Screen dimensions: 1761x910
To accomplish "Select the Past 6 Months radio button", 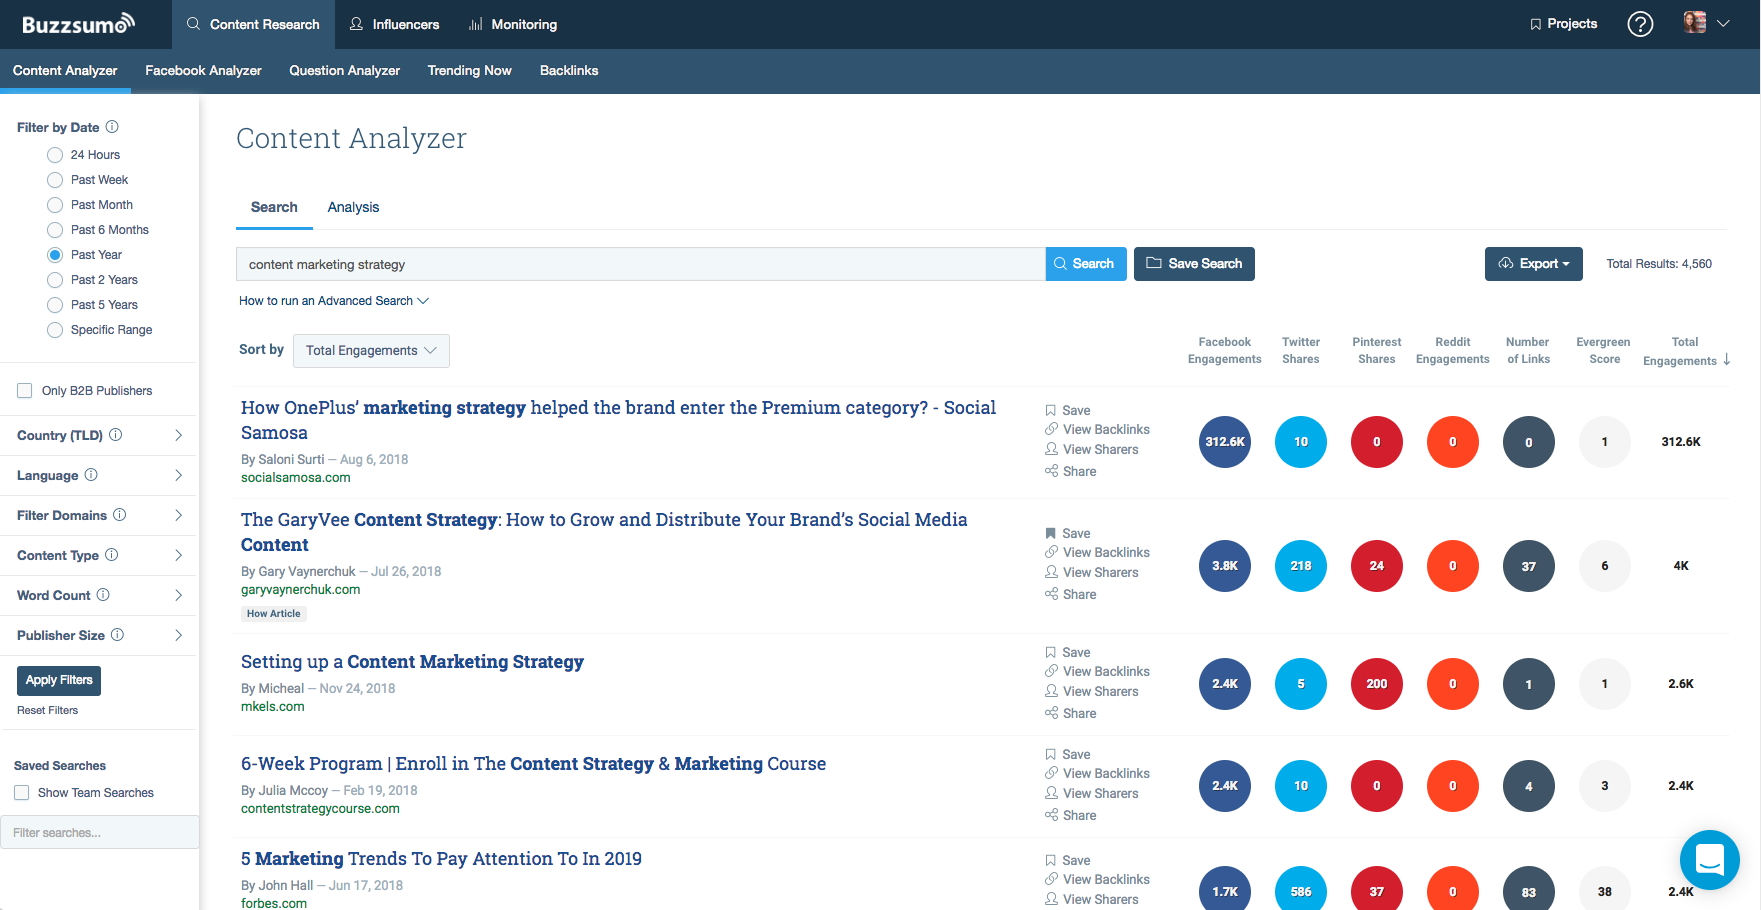I will 55,230.
